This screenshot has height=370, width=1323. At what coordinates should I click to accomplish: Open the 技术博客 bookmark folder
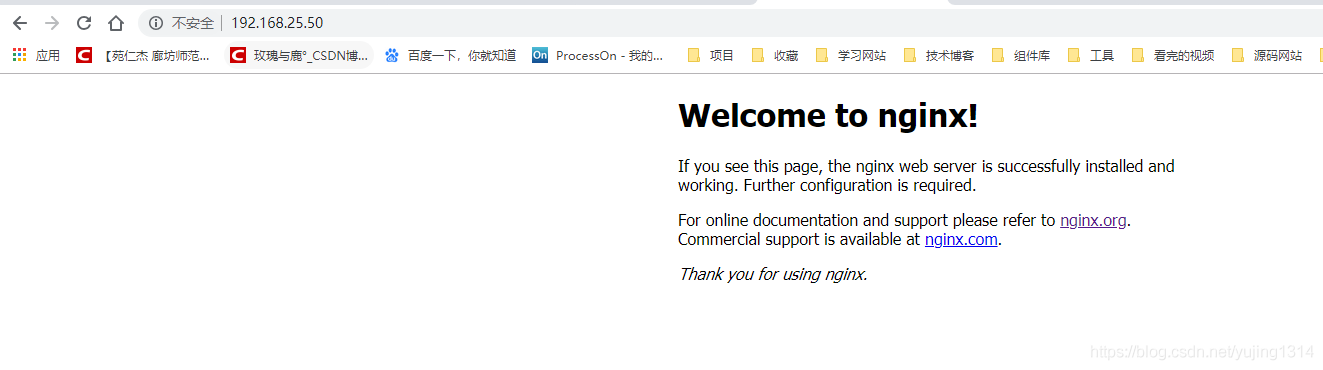tap(939, 56)
